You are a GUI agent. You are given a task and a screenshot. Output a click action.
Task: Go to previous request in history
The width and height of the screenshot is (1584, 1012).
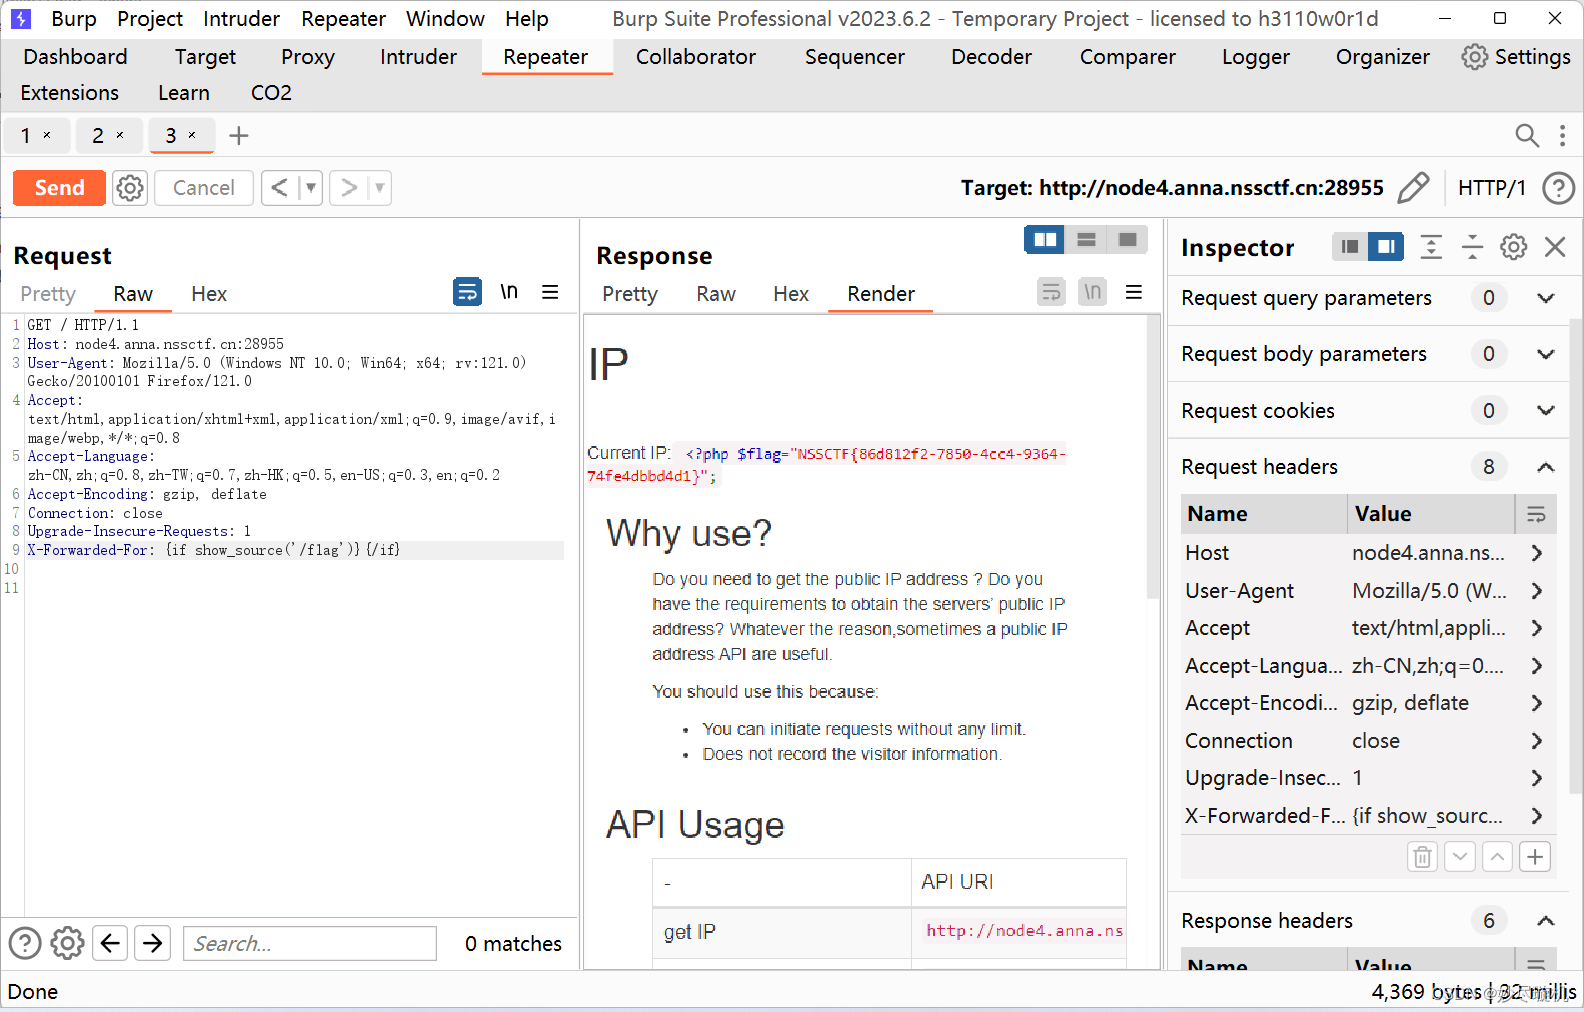[280, 188]
